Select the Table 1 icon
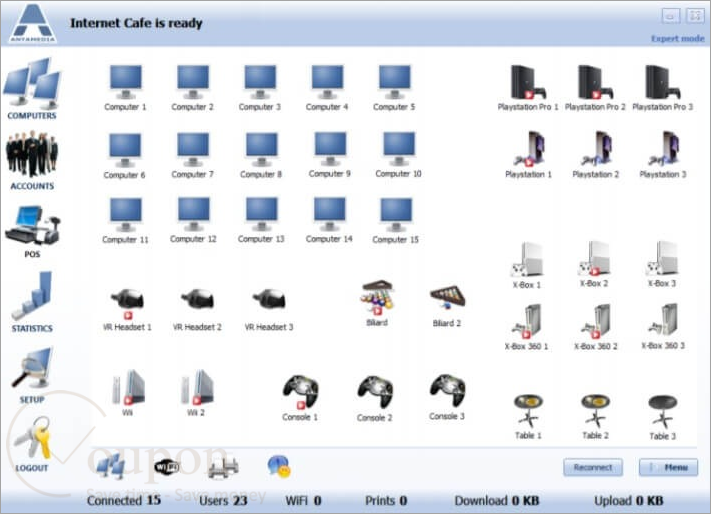This screenshot has height=514, width=711. (x=528, y=411)
